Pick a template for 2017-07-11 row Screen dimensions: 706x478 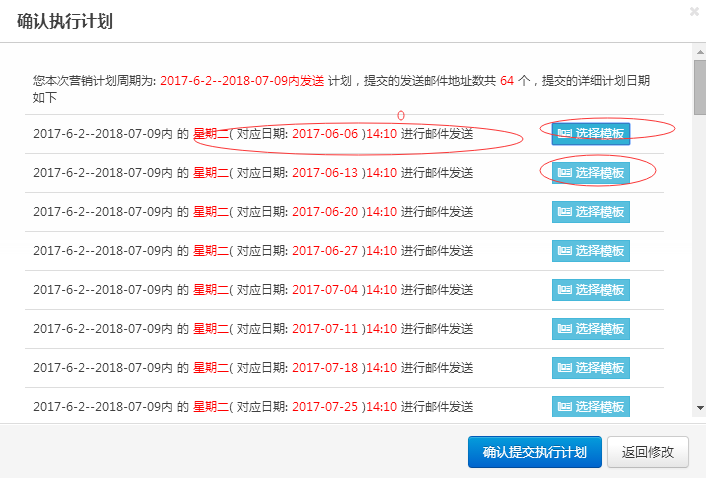pyautogui.click(x=591, y=329)
